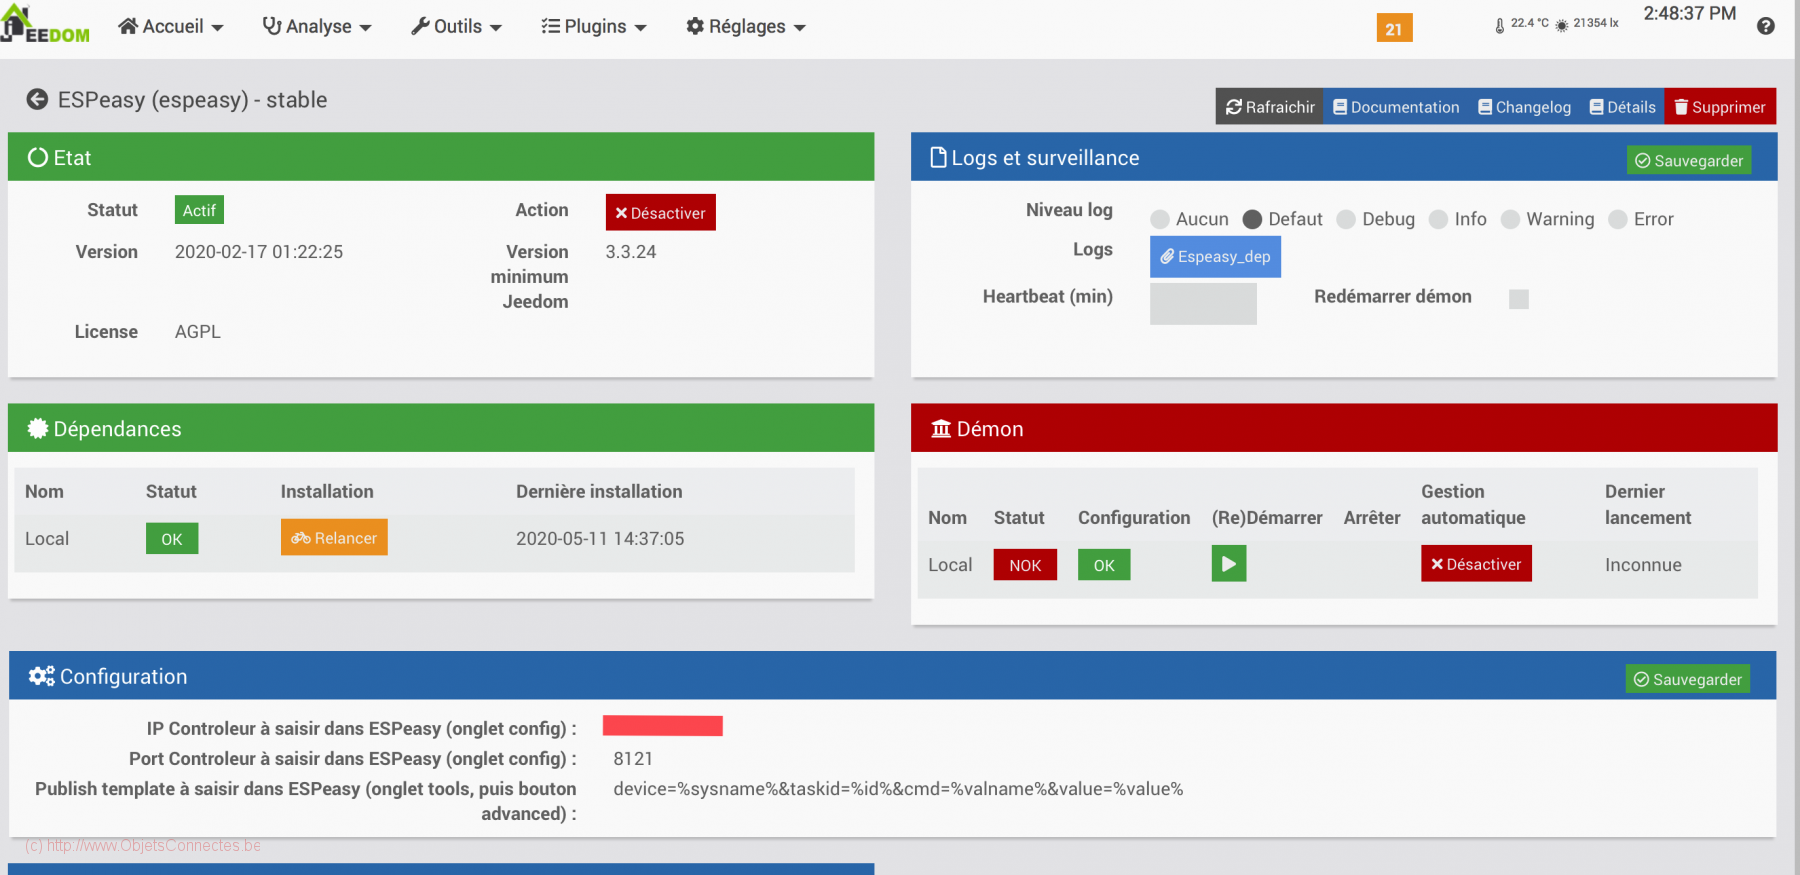1800x875 pixels.
Task: Save Logs et surveillance settings
Action: (1689, 160)
